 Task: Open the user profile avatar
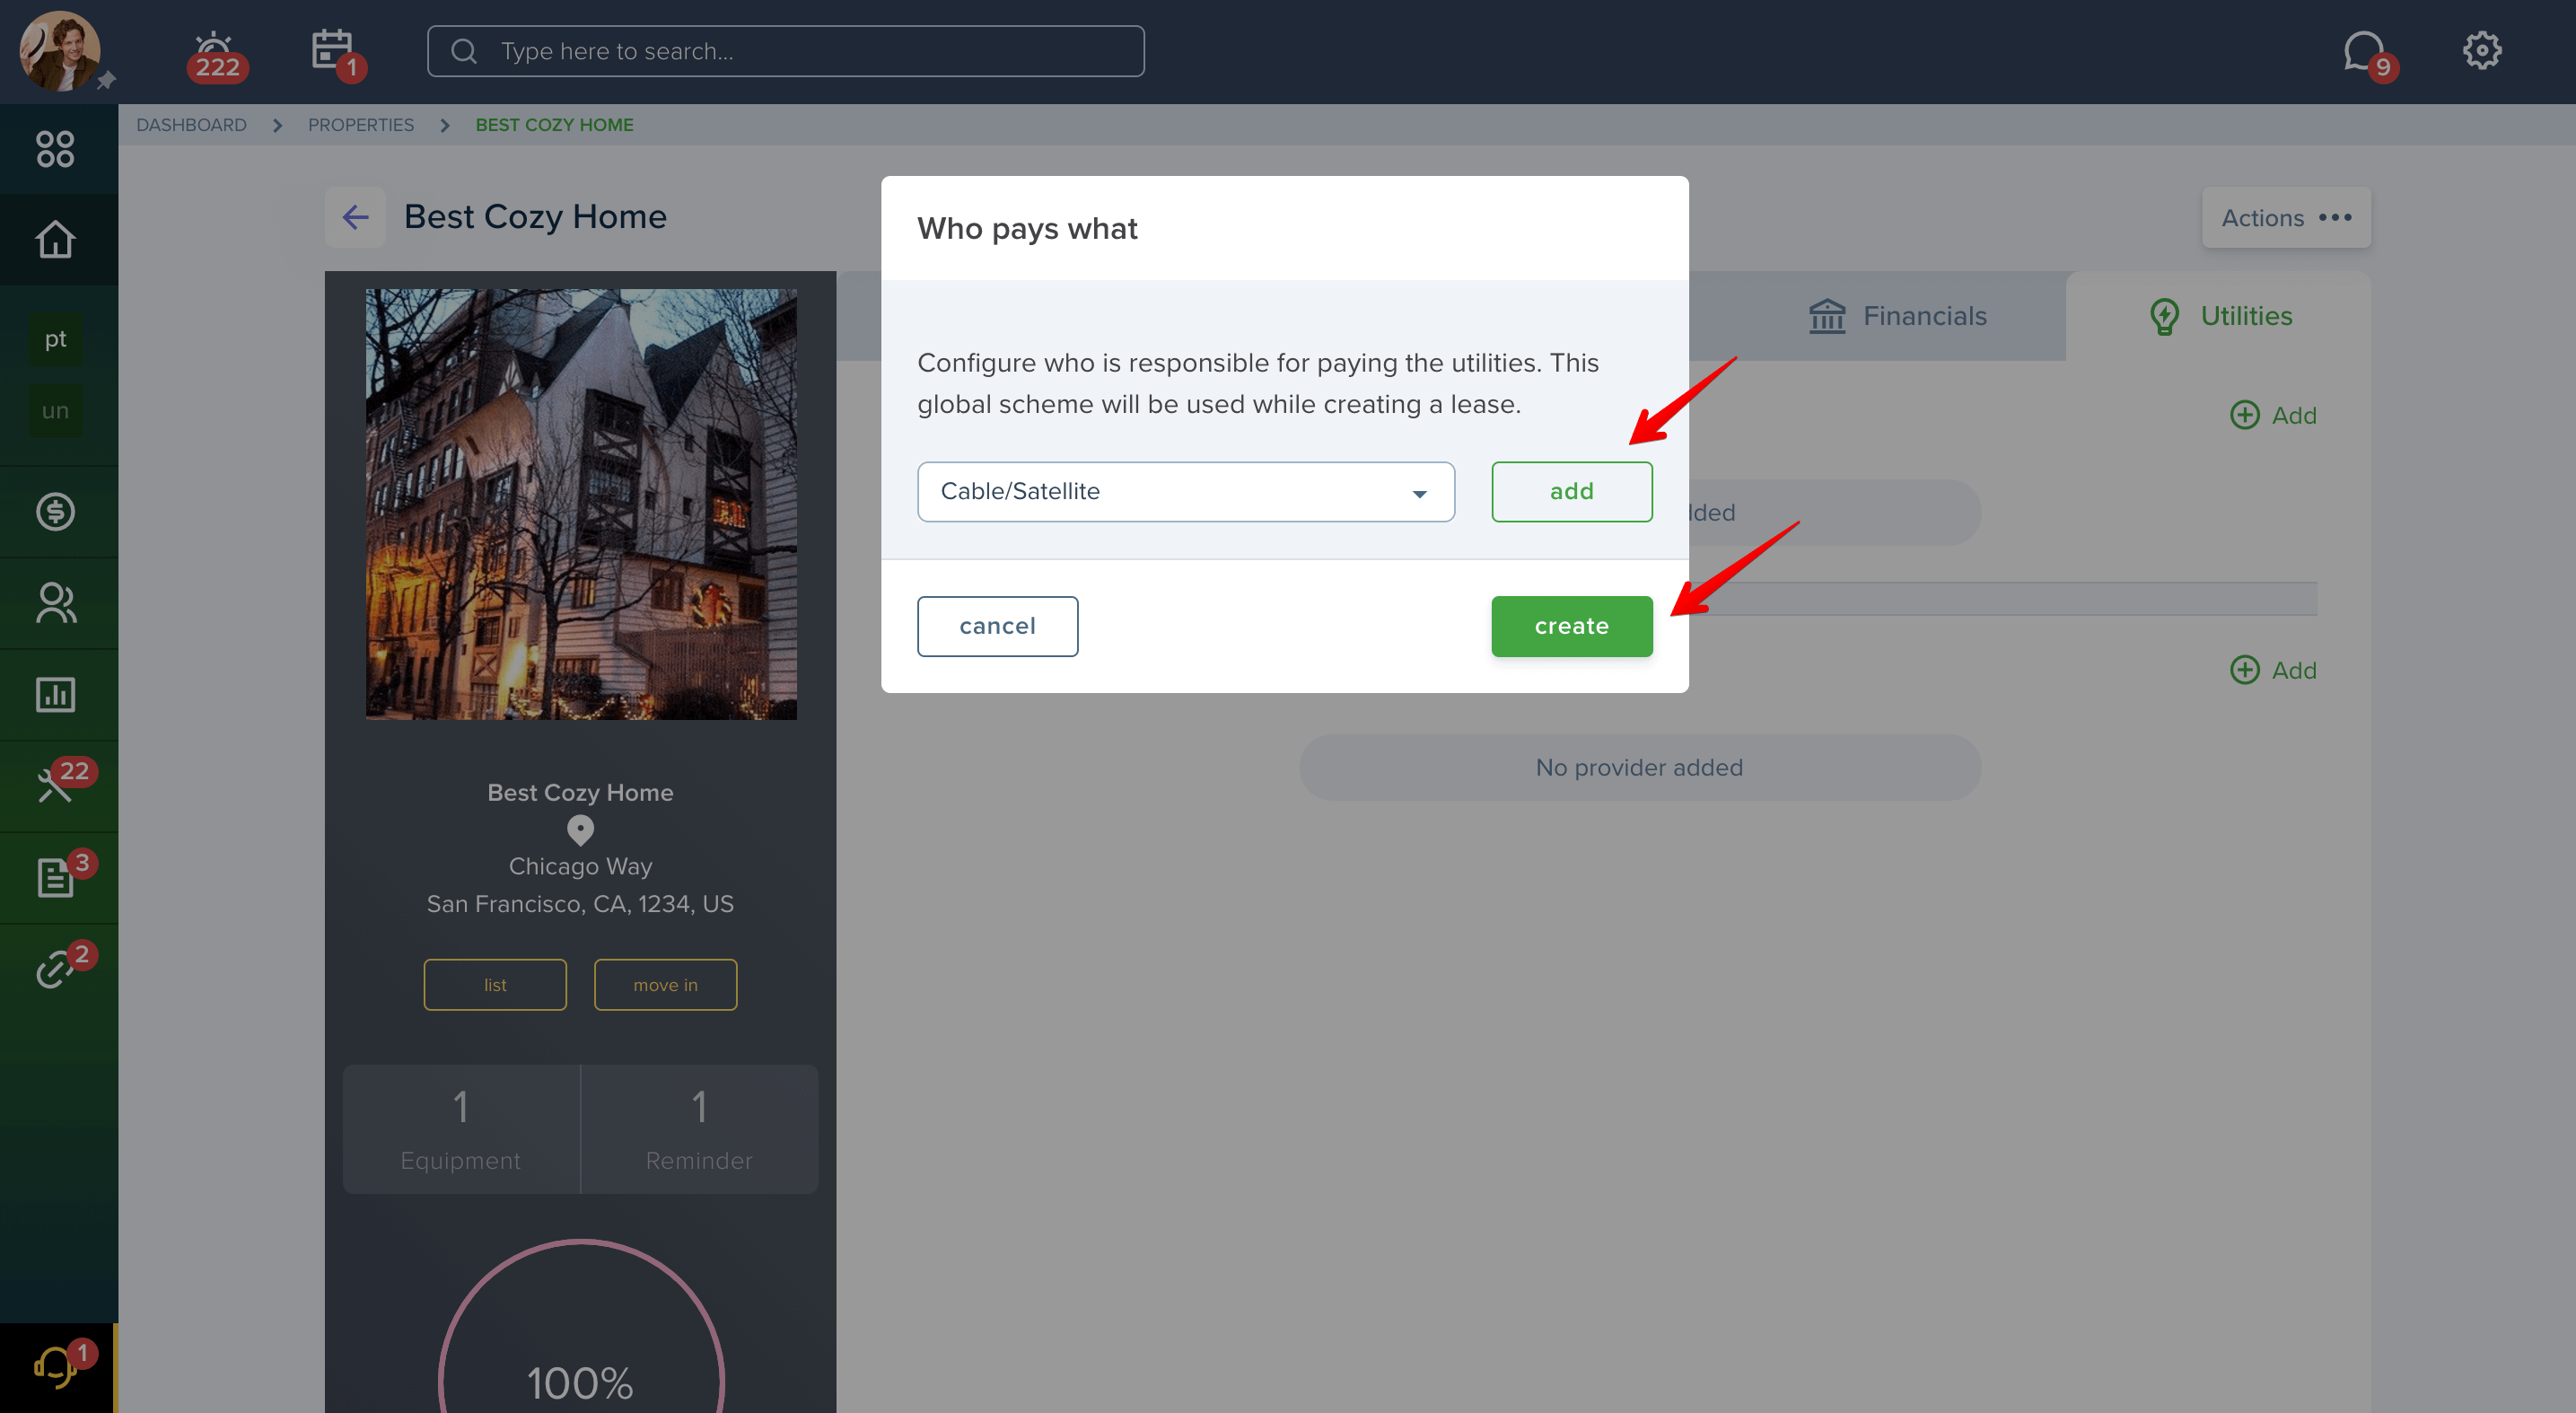pos(60,51)
